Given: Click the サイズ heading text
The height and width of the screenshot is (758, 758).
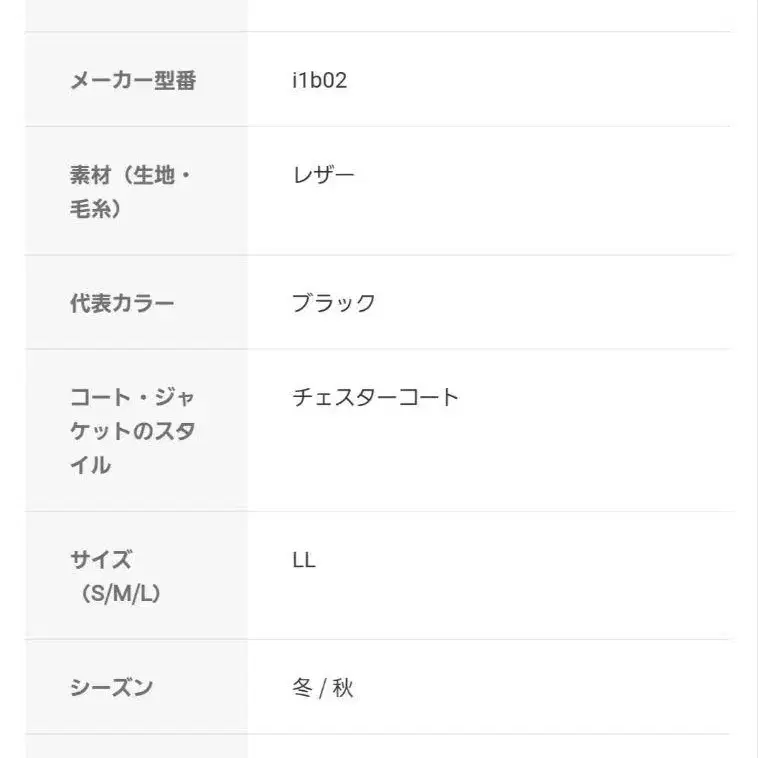Looking at the screenshot, I should click(x=100, y=559).
